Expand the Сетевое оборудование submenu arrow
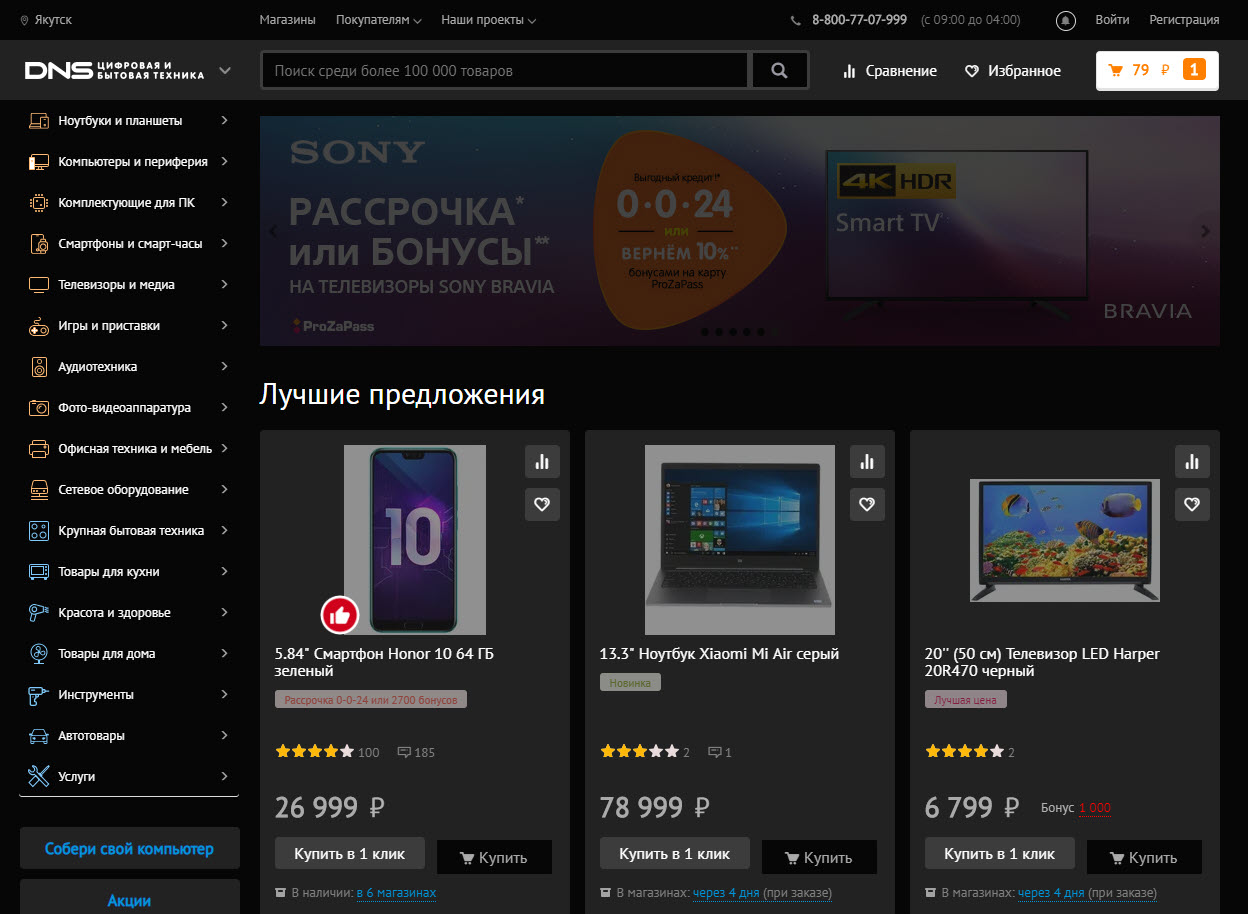The image size is (1248, 914). (224, 490)
